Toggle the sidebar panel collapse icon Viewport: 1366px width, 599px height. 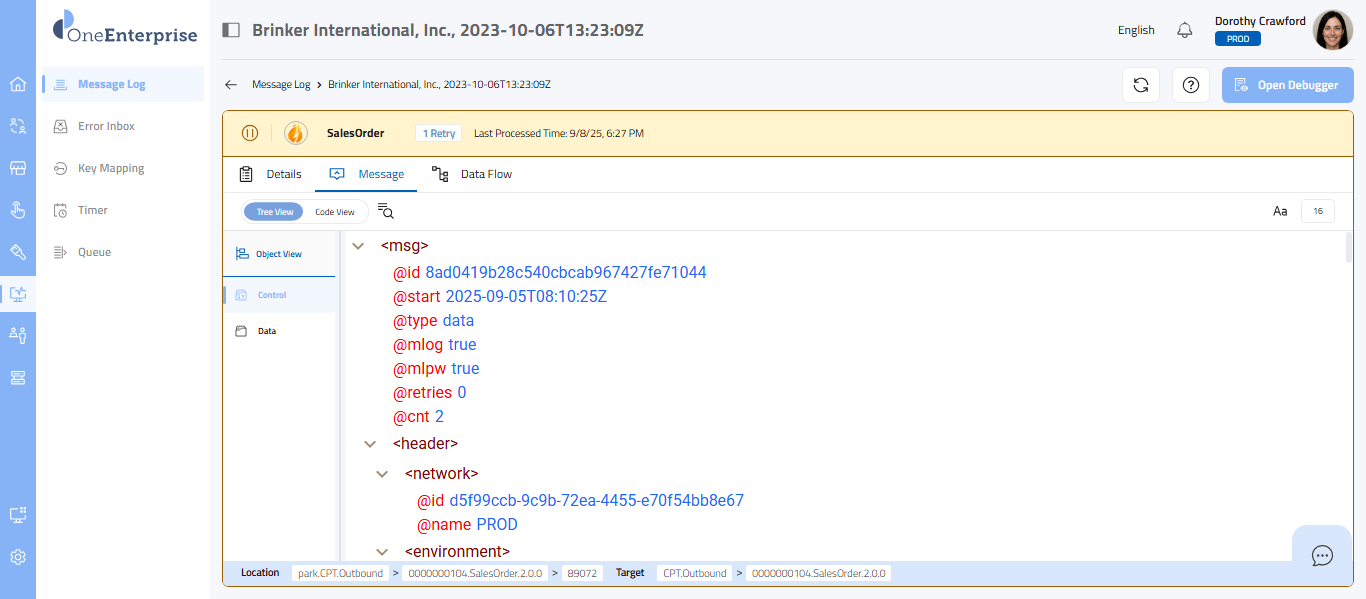point(231,30)
